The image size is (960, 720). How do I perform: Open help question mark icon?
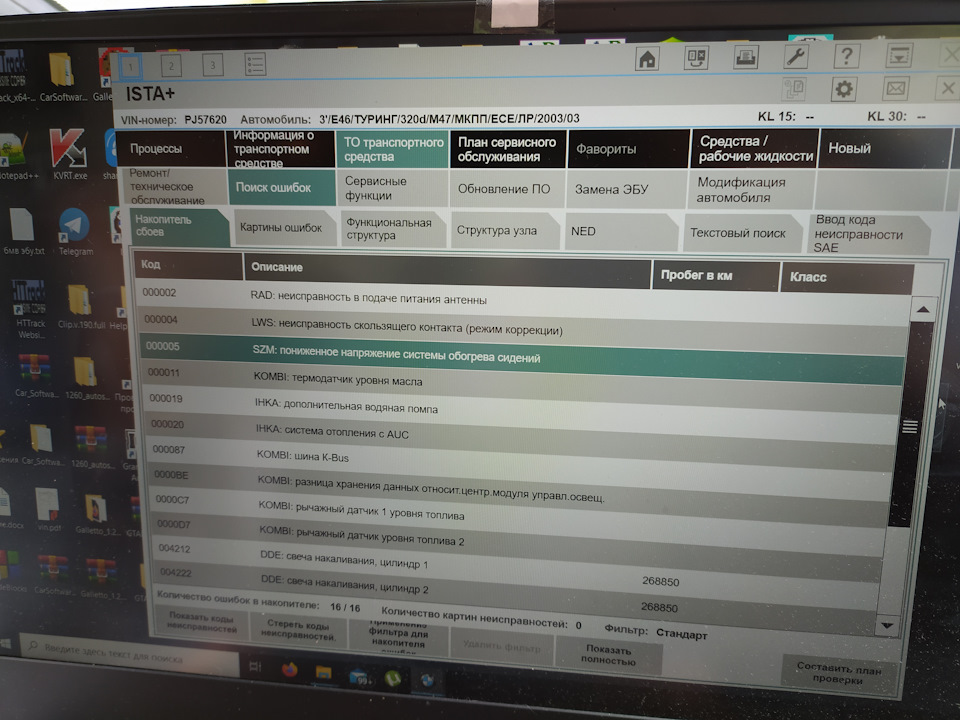click(x=846, y=56)
